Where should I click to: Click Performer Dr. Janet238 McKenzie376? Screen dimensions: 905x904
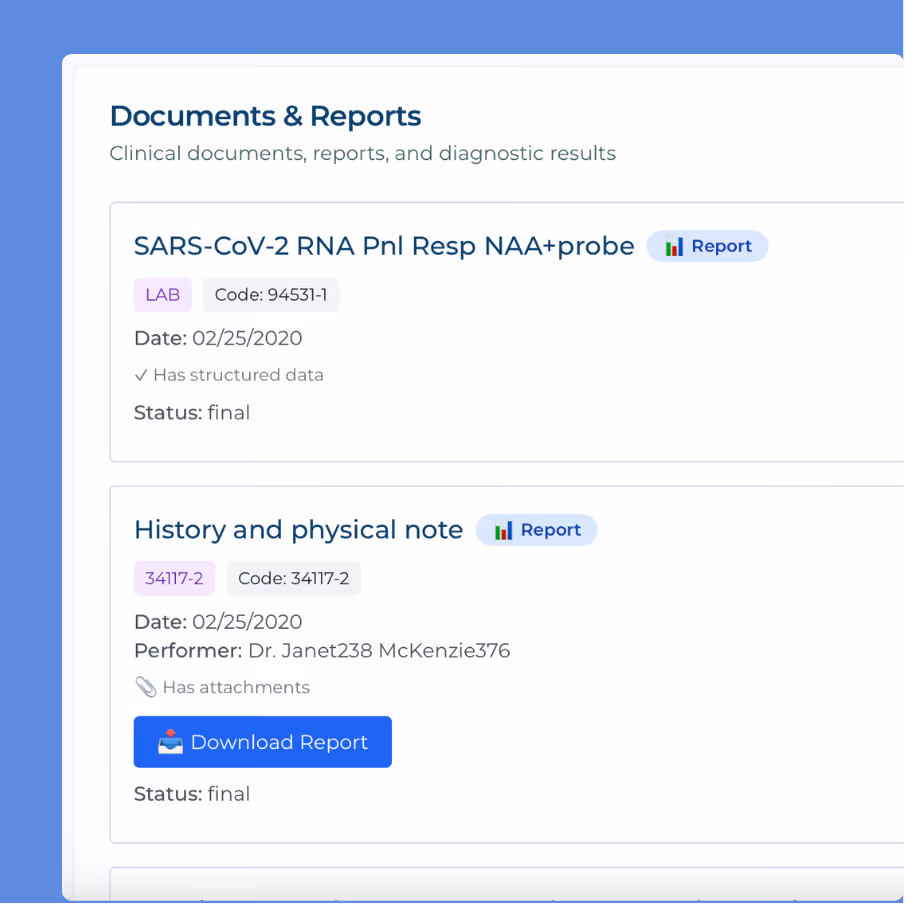coord(322,651)
